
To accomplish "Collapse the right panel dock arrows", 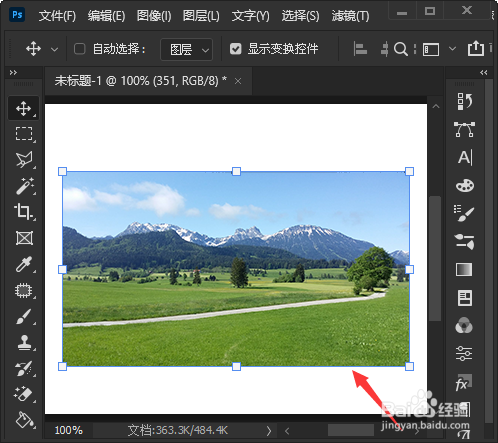I will 484,72.
